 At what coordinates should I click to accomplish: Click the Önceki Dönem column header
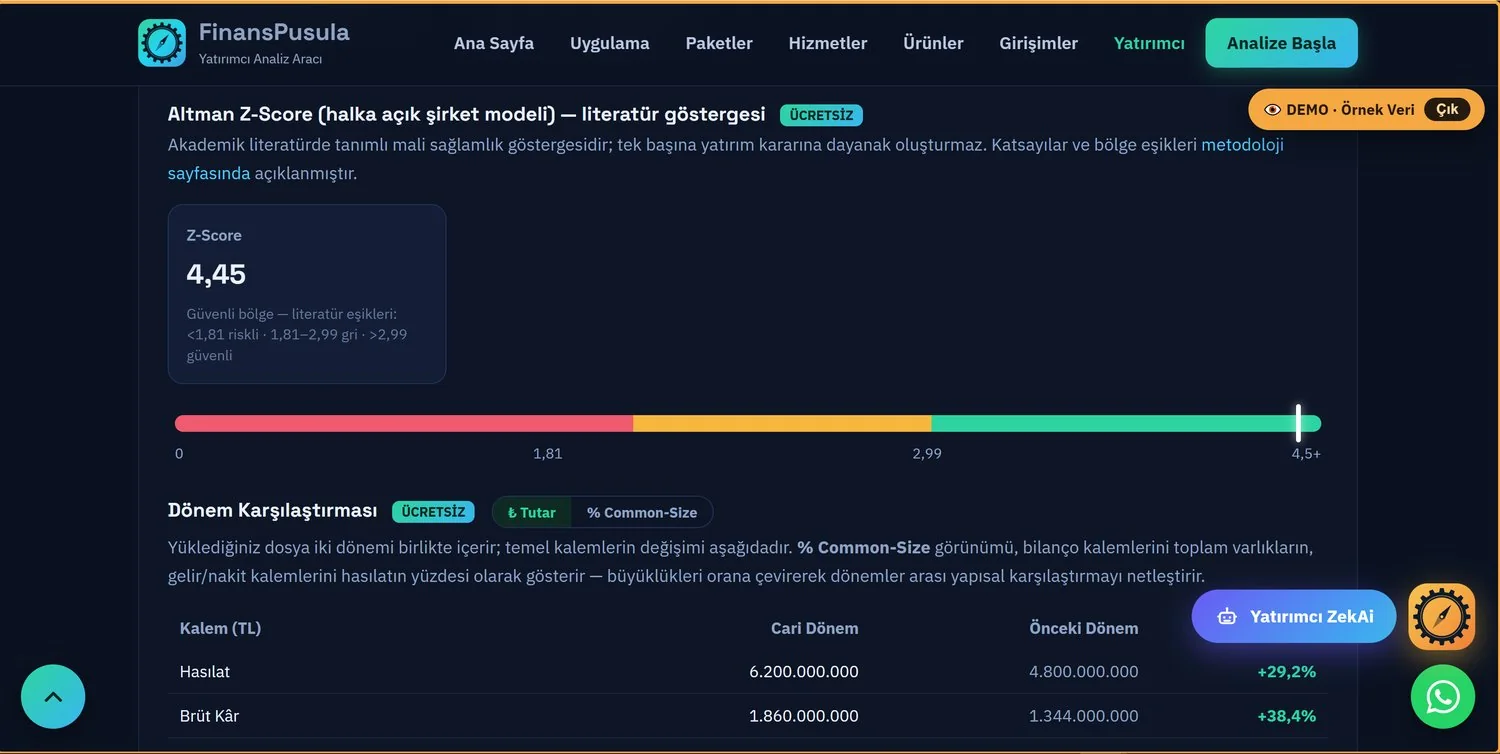coord(1084,628)
